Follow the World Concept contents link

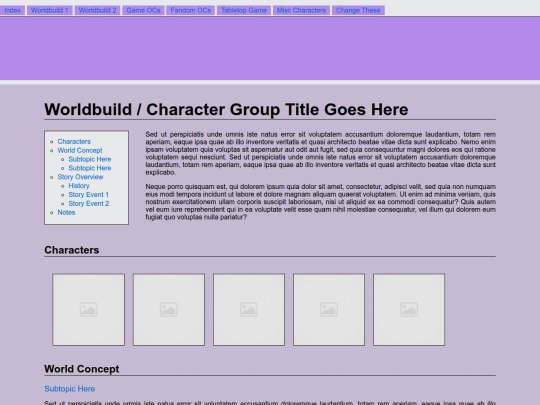tap(80, 150)
